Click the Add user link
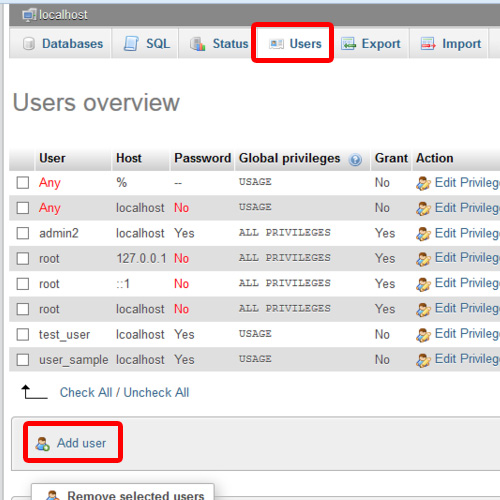The width and height of the screenshot is (500, 500). tap(81, 443)
